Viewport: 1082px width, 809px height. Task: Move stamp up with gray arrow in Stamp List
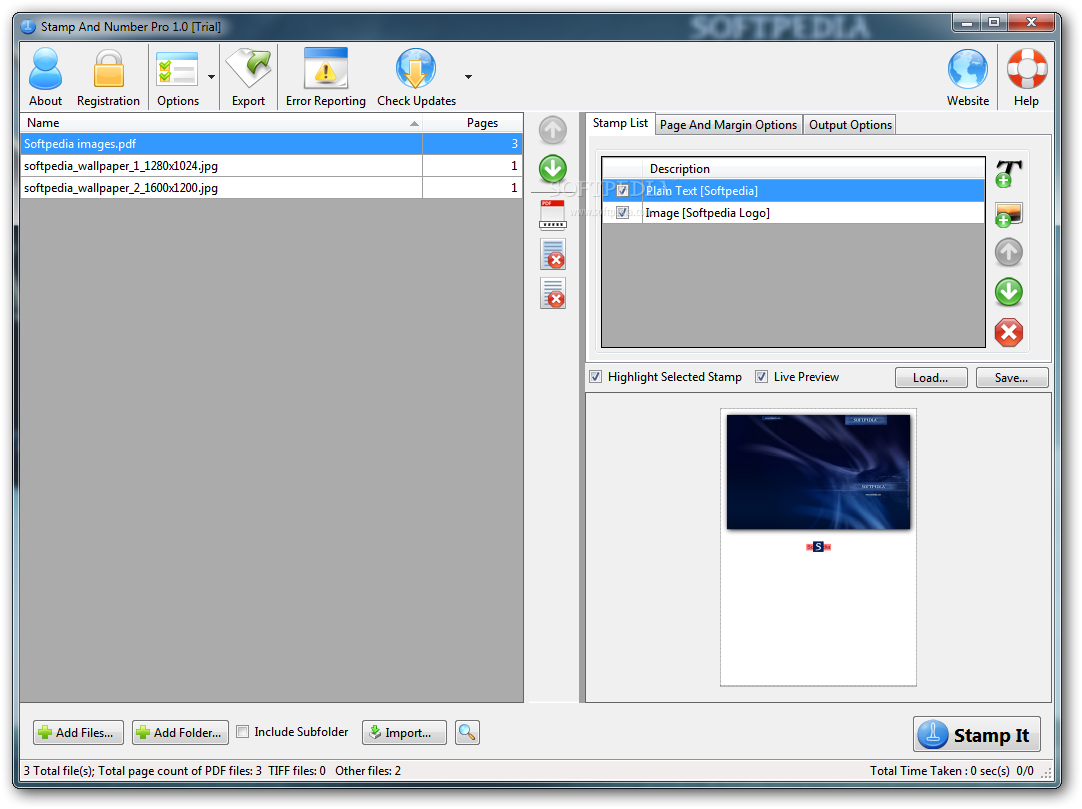click(1008, 253)
